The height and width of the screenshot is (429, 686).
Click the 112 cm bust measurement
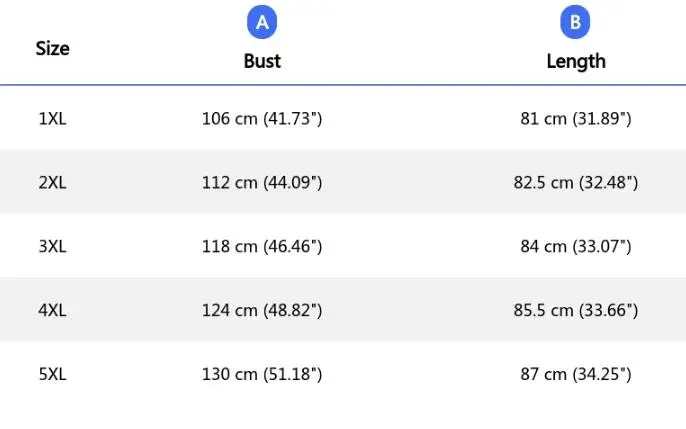coord(262,183)
